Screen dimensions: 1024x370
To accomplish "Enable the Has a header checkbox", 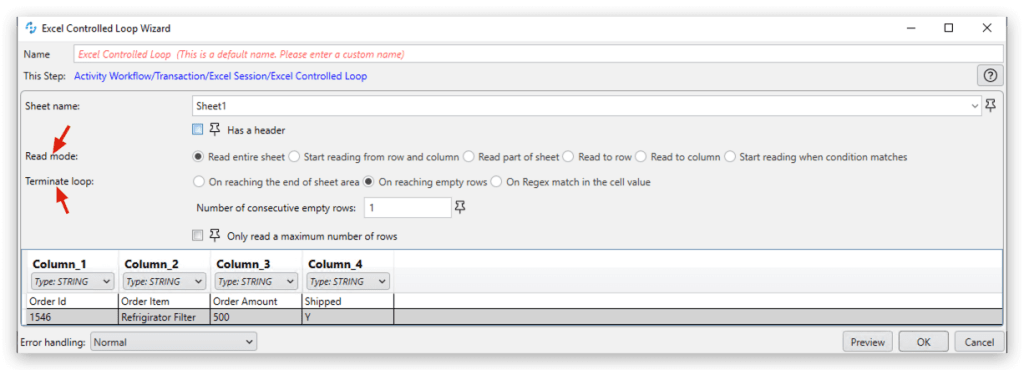I will click(198, 130).
